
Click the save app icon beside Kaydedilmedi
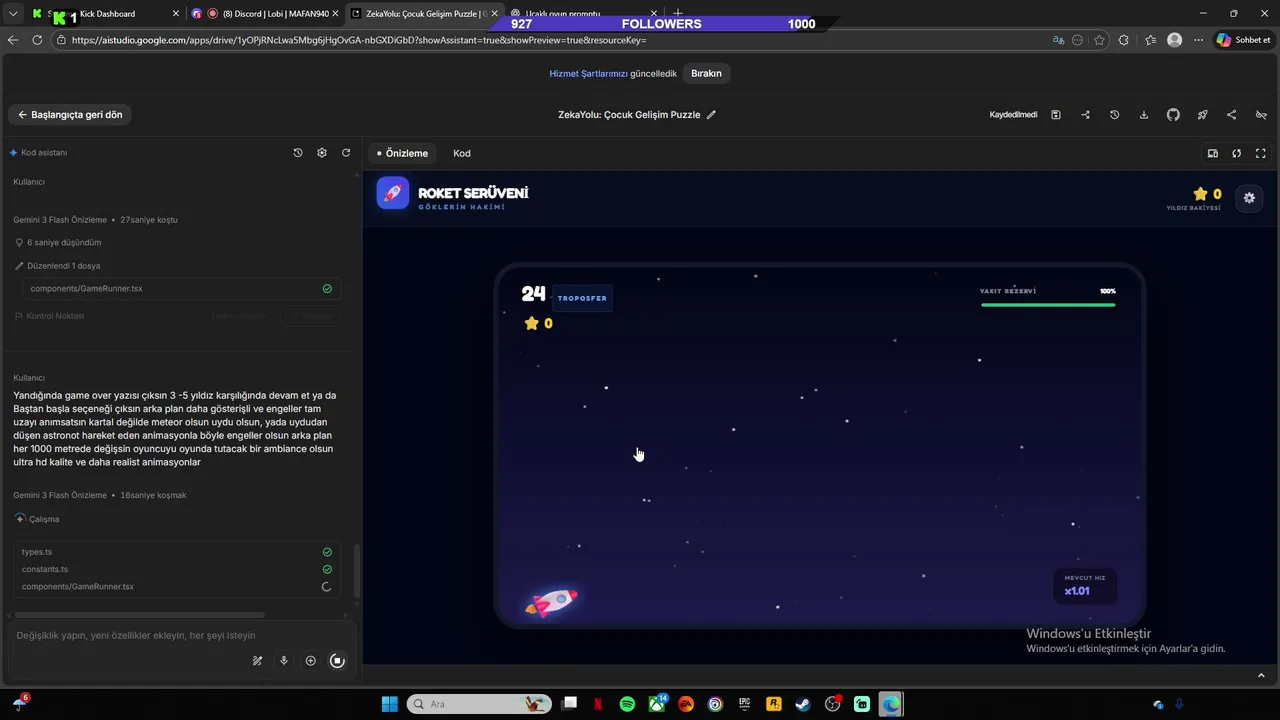(1056, 115)
